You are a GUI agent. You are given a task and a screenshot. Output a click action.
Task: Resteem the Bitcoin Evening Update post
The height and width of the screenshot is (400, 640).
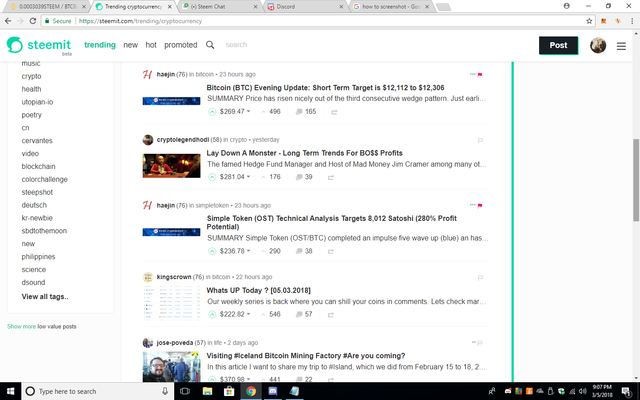click(x=334, y=112)
